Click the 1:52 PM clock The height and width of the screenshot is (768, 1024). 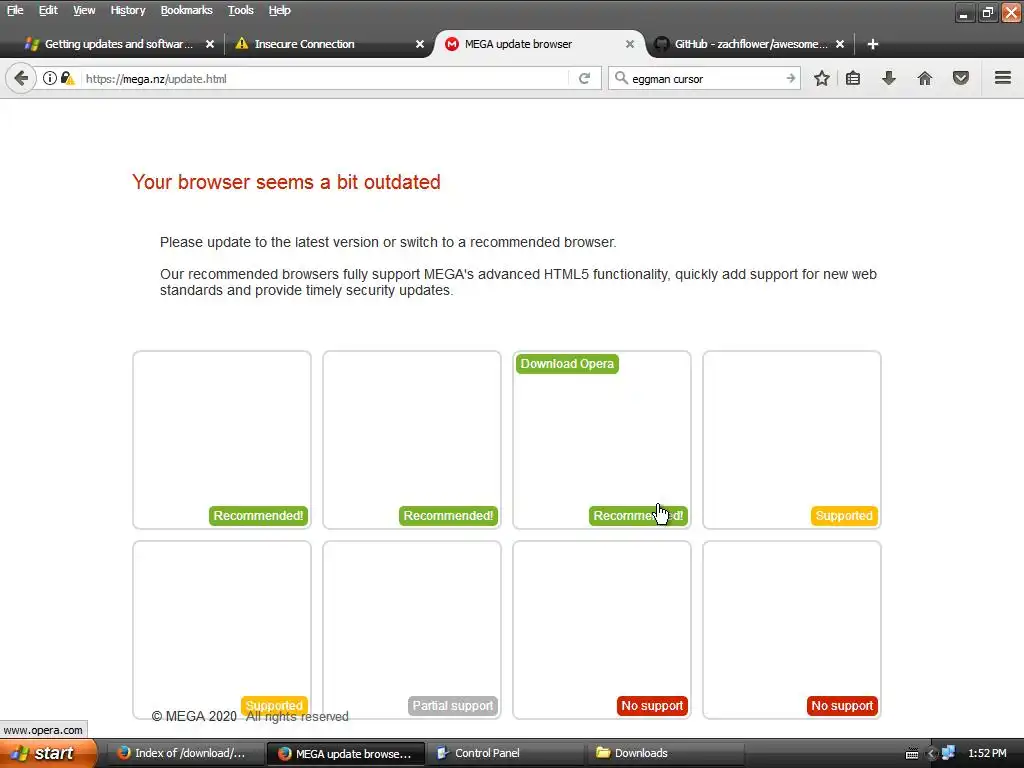coord(987,753)
